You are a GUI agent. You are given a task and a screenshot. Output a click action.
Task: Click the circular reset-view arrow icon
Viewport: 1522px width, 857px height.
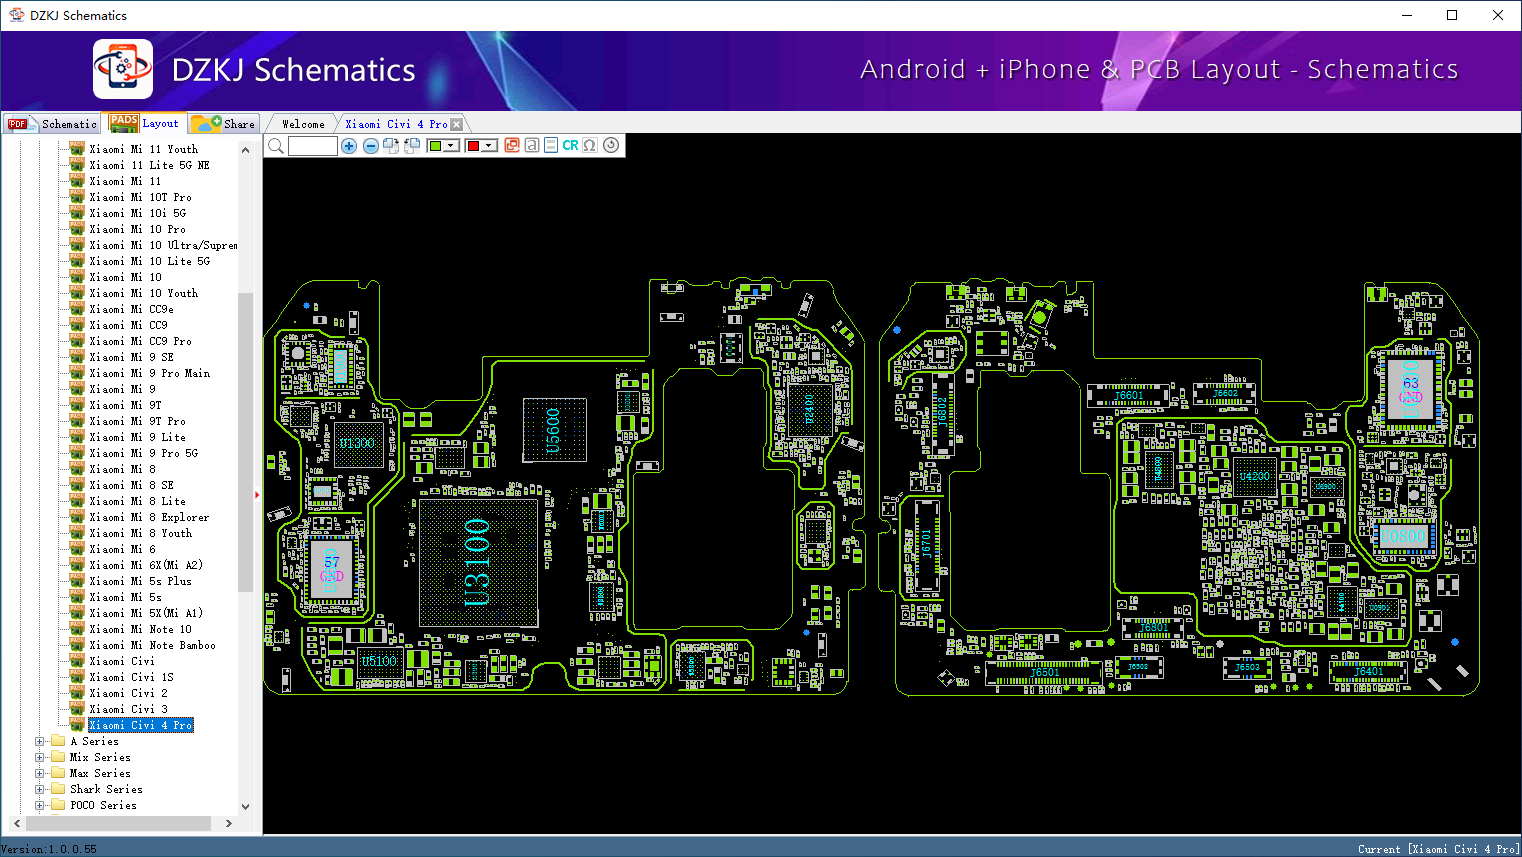[x=611, y=145]
